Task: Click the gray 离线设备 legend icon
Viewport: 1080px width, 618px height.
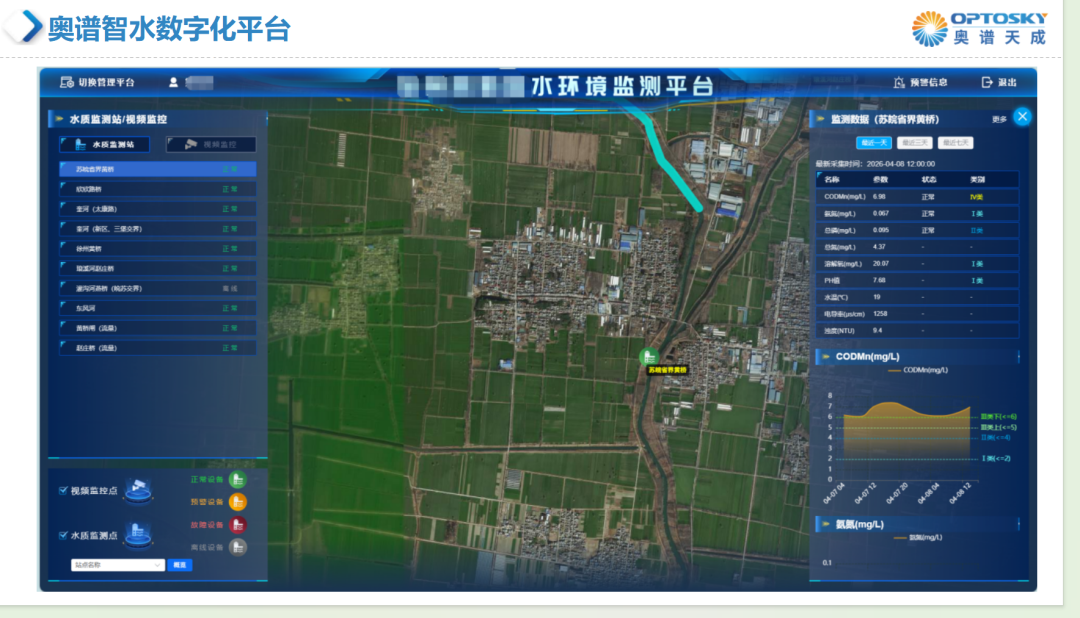Action: pos(238,547)
